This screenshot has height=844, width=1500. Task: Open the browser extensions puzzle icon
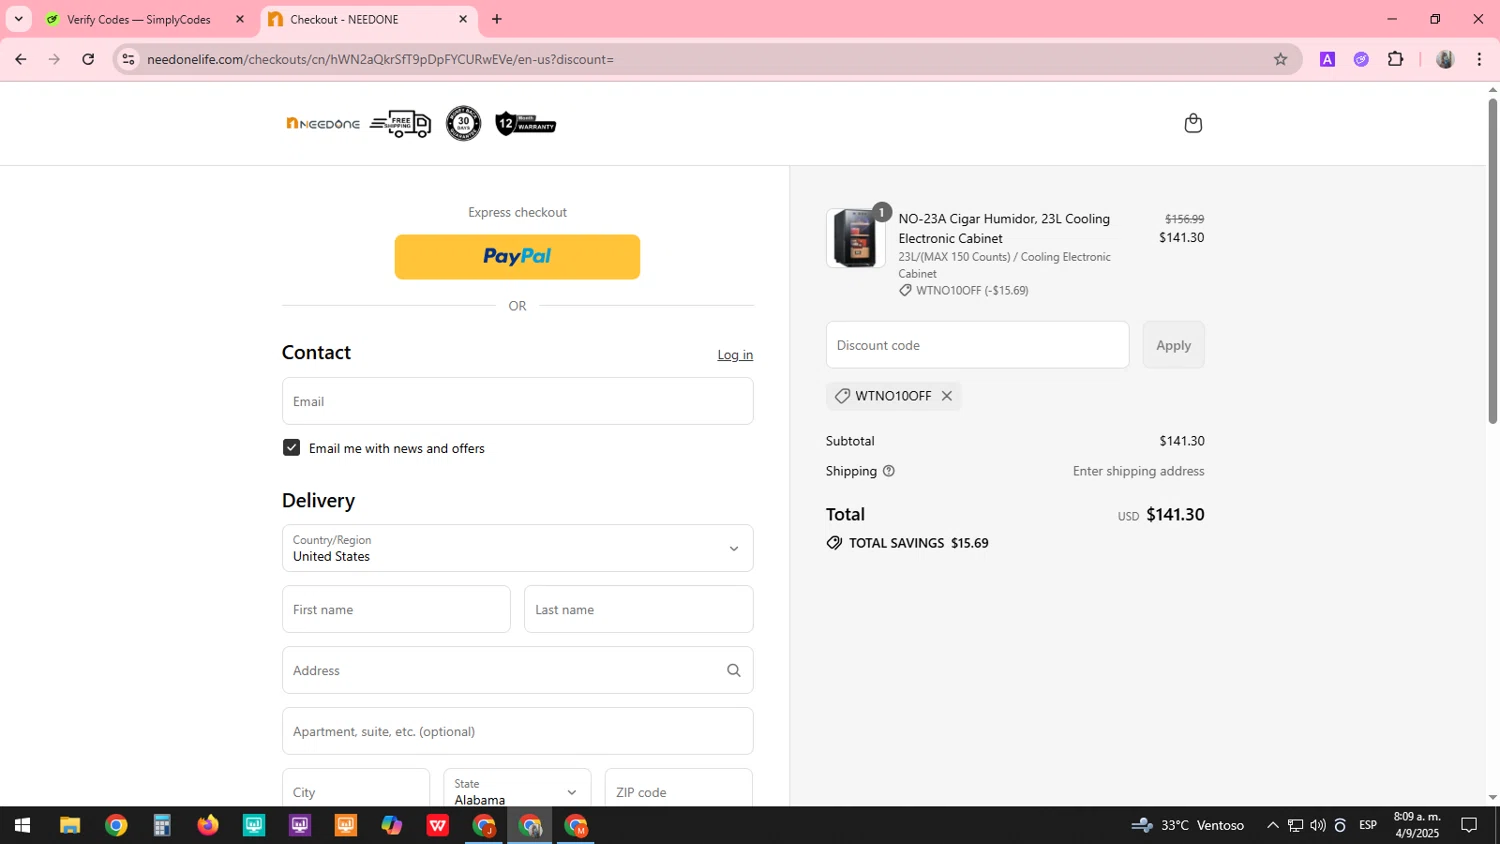(x=1395, y=59)
